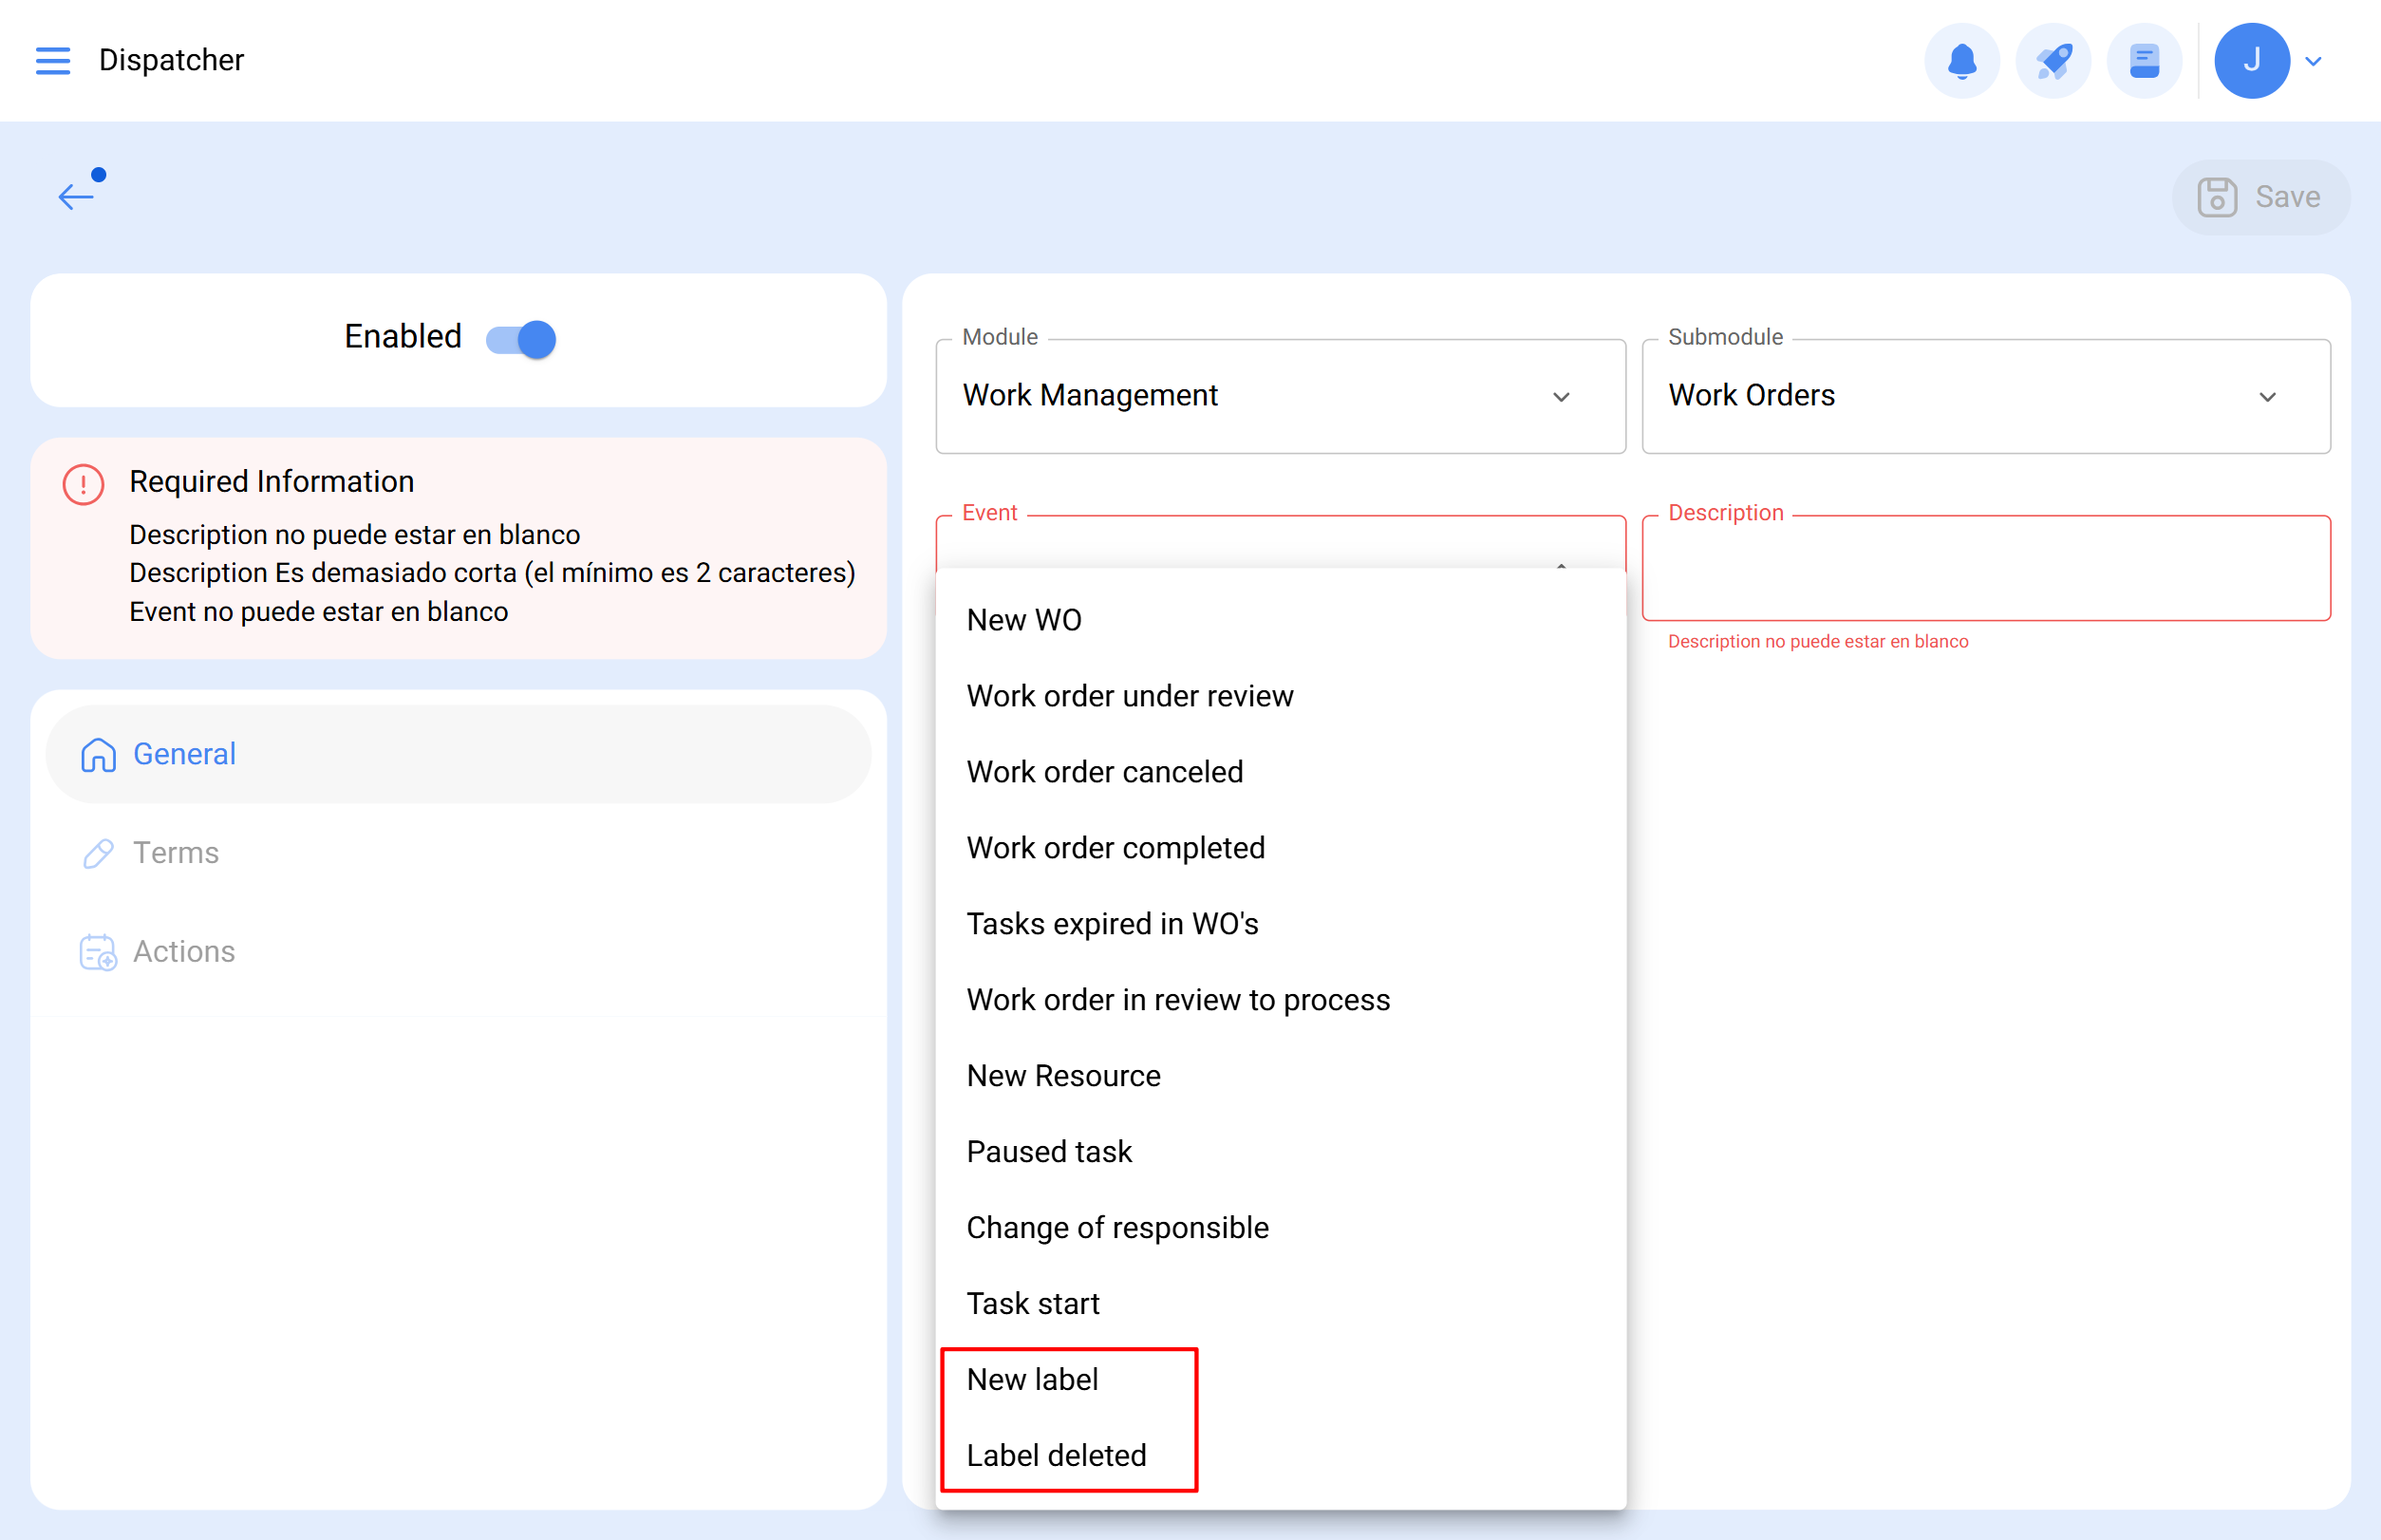Open the documentation book icon
Viewport: 2381px width, 1540px height.
[x=2144, y=60]
